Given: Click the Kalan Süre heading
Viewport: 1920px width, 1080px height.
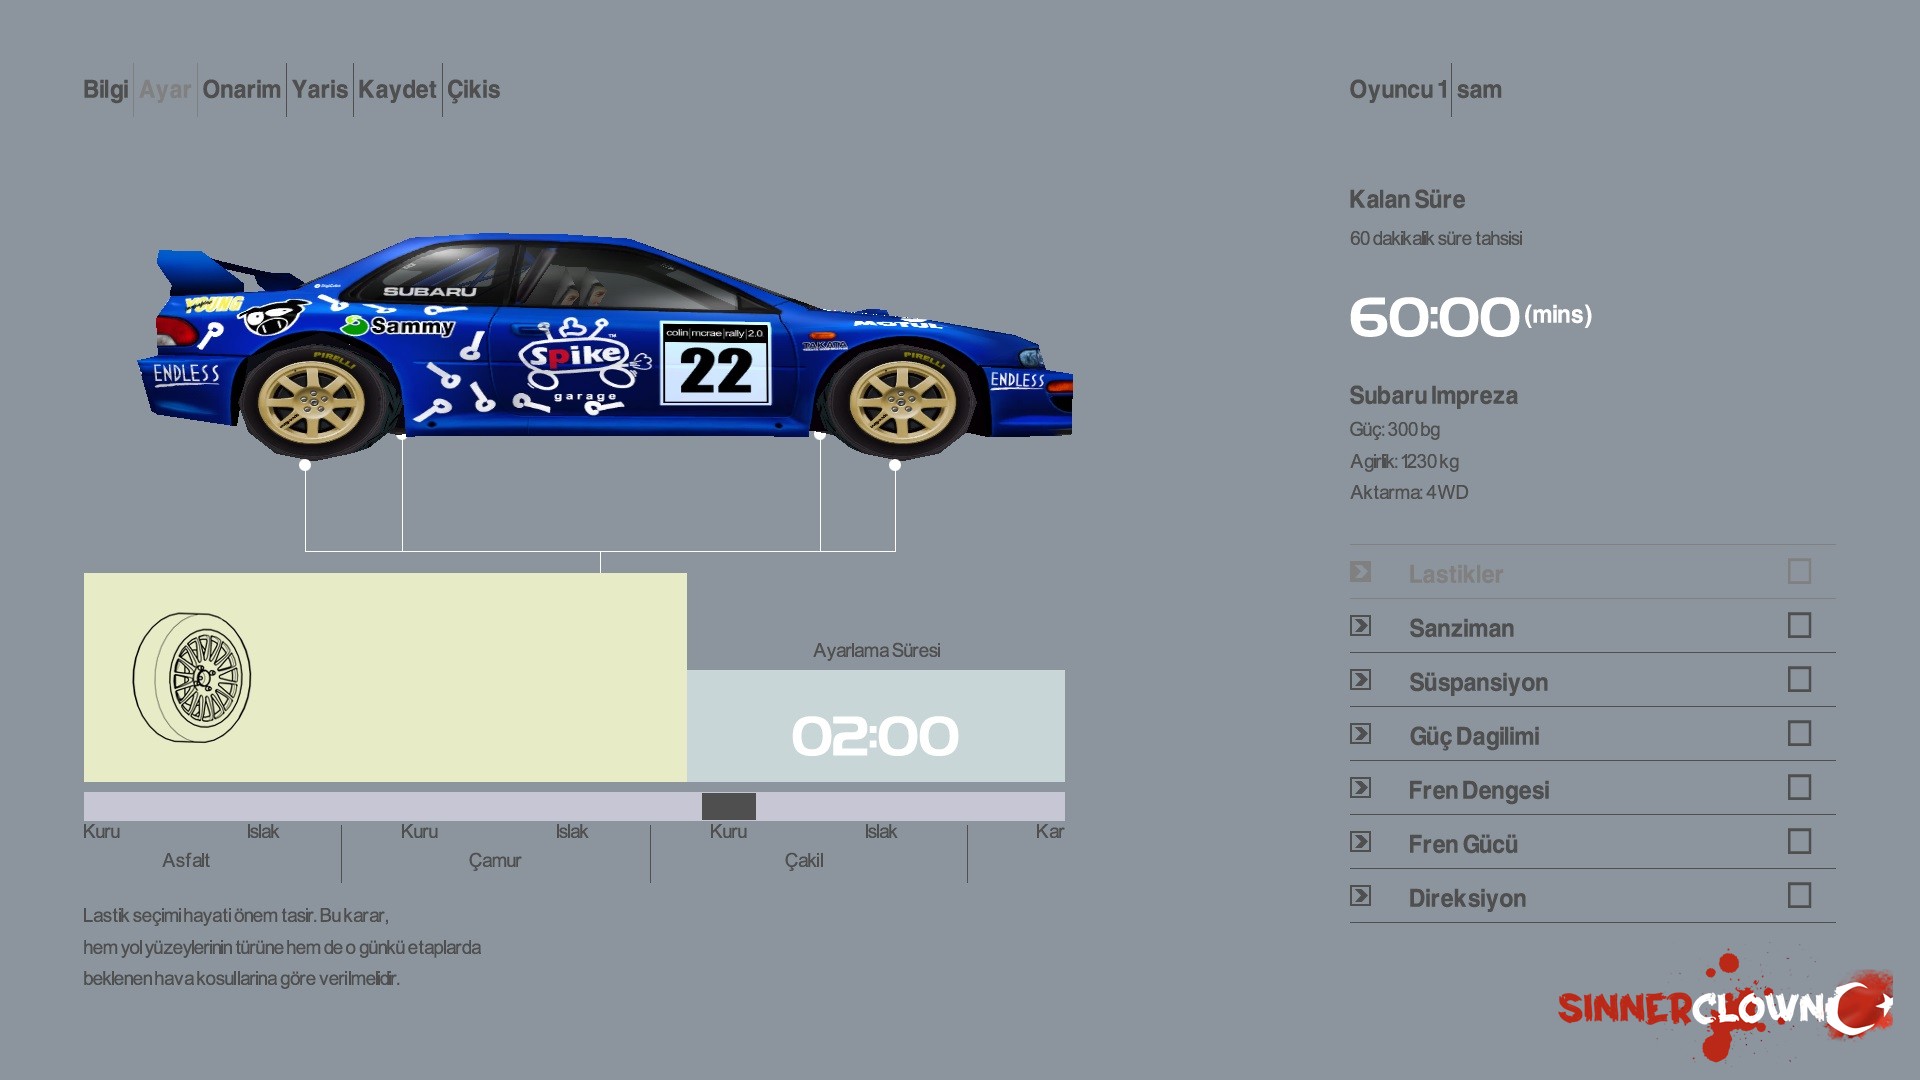Looking at the screenshot, I should pos(1407,199).
